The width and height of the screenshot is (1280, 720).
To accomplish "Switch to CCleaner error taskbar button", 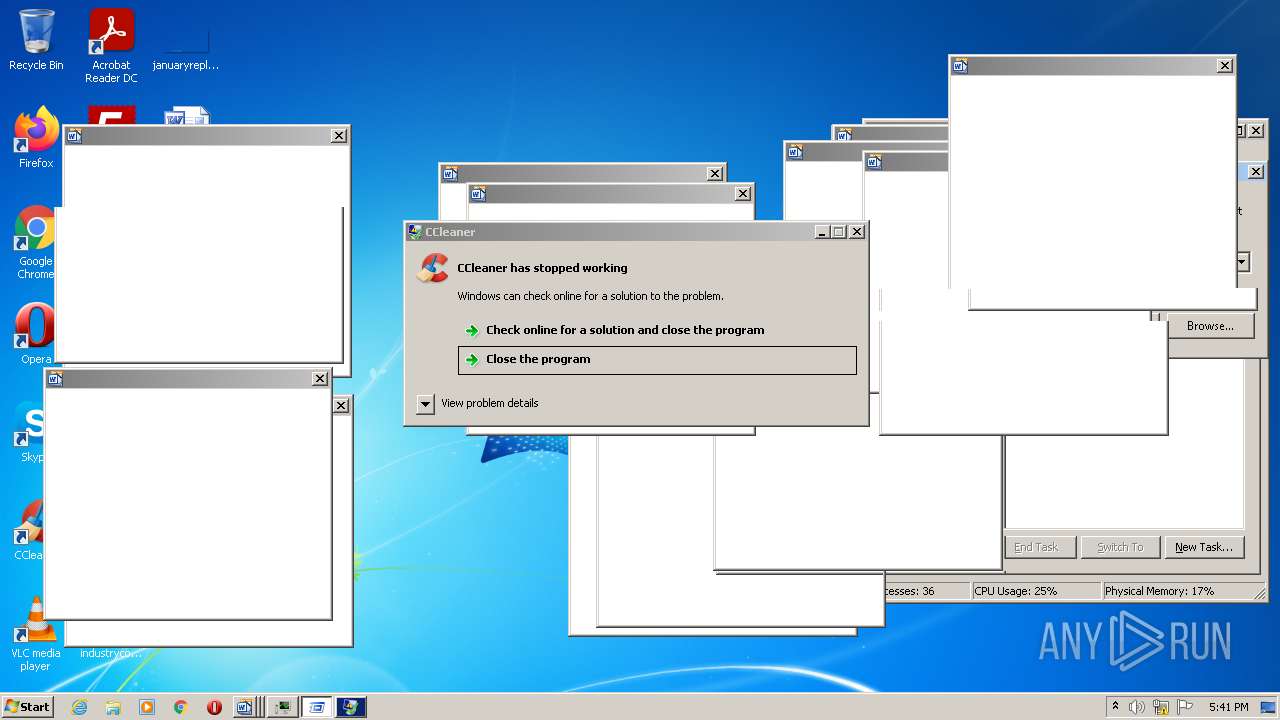I will (x=351, y=707).
